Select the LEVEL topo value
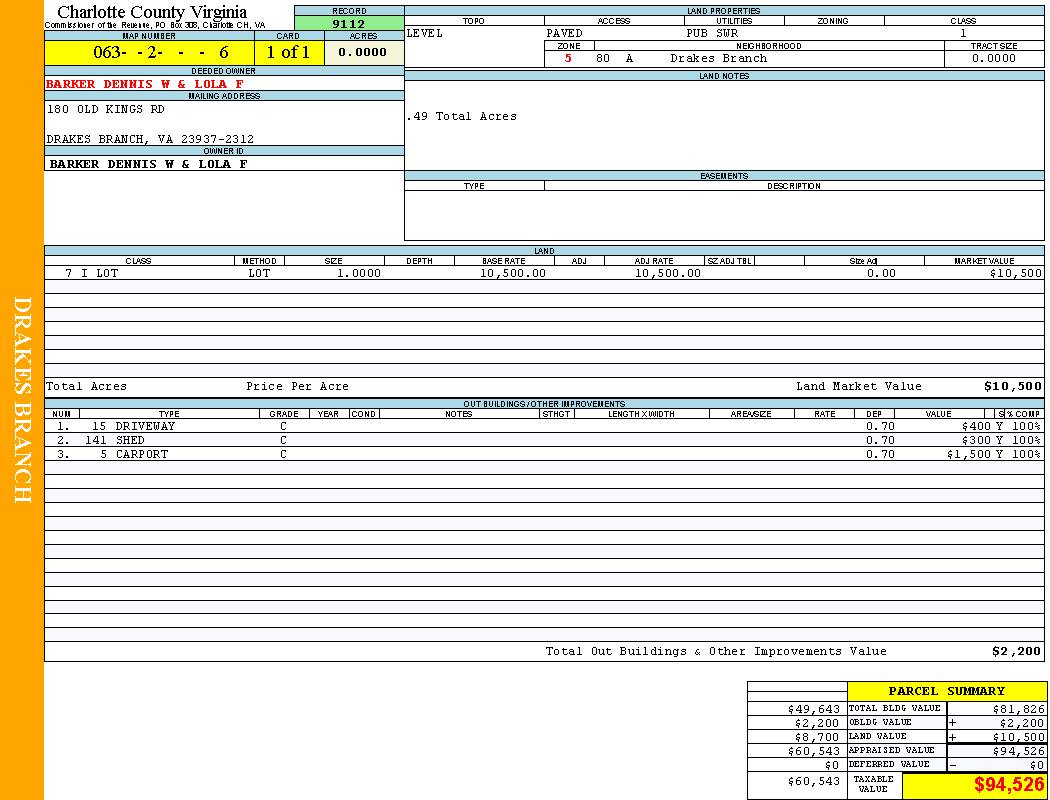Viewport: 1050px width, 800px height. 425,33
